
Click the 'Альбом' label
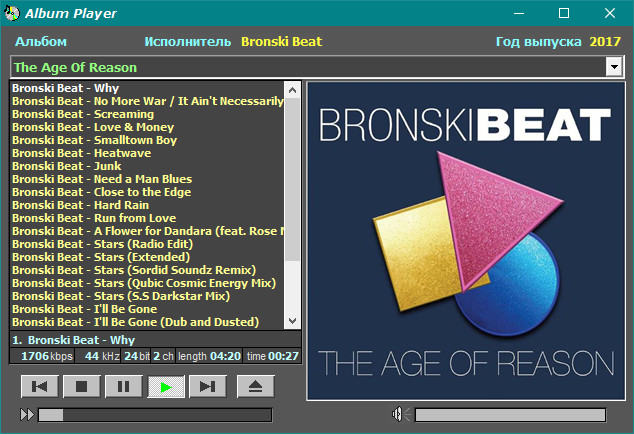[x=41, y=42]
